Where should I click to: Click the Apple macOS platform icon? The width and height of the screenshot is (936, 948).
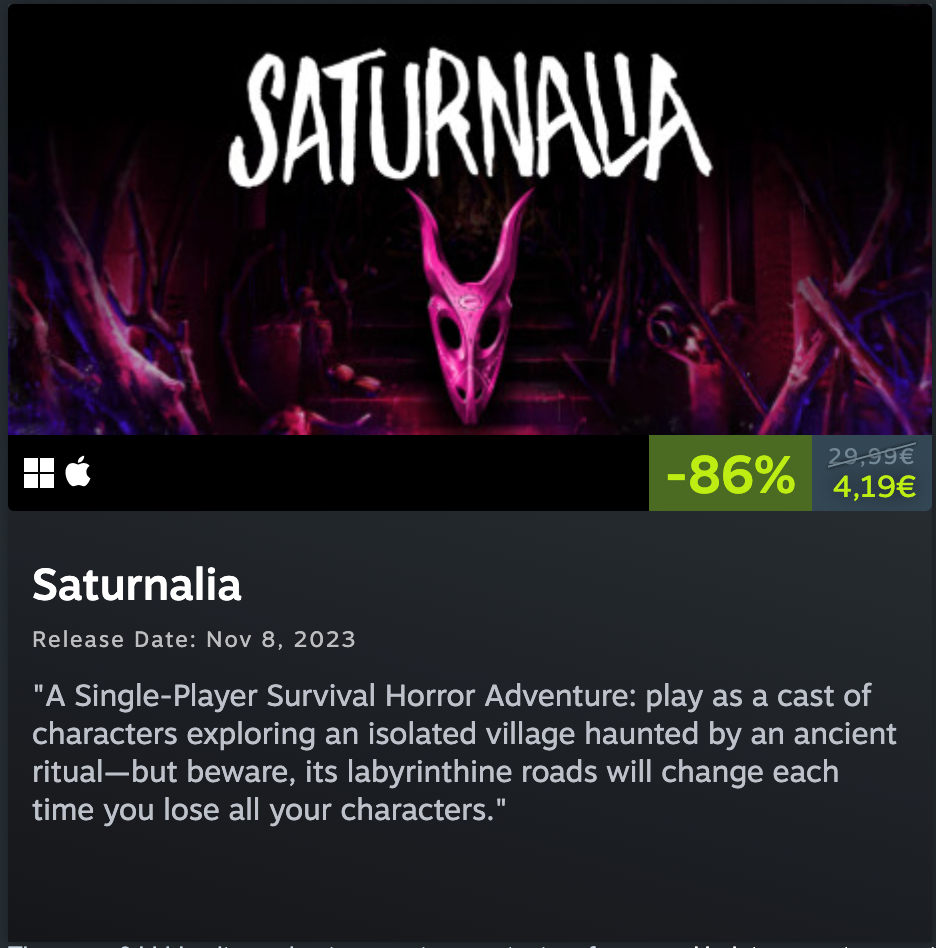click(x=78, y=472)
